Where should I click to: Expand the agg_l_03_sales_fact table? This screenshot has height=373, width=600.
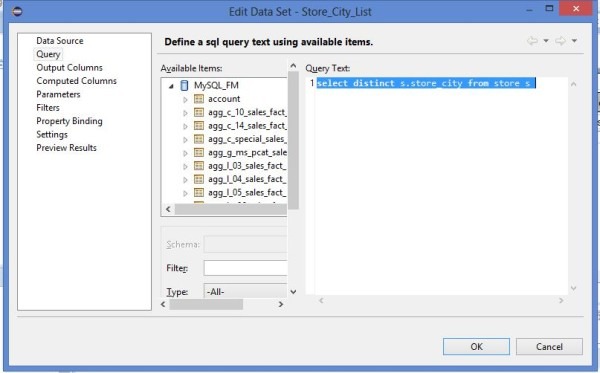[185, 167]
